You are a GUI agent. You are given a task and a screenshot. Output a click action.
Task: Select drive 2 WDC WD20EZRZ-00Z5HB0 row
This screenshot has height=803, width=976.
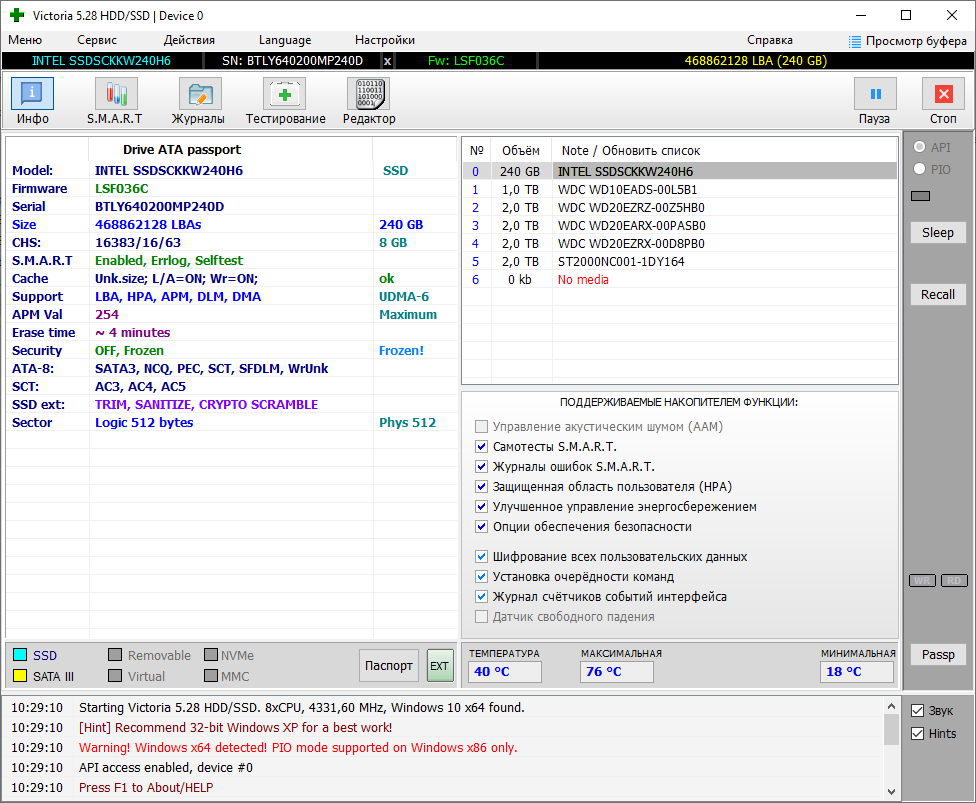click(x=680, y=207)
